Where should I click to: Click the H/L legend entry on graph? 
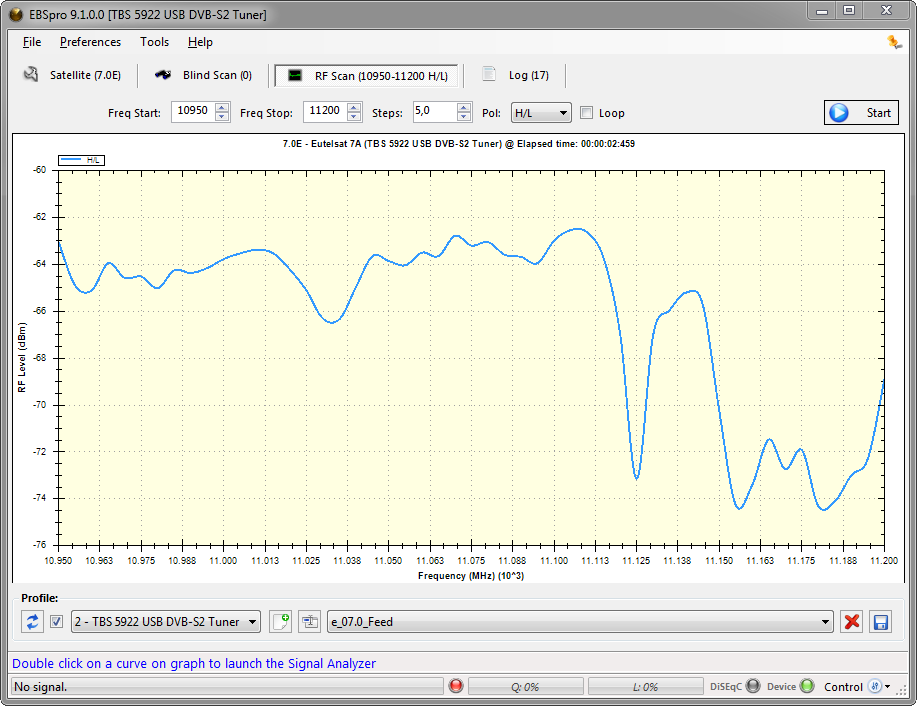pyautogui.click(x=81, y=160)
